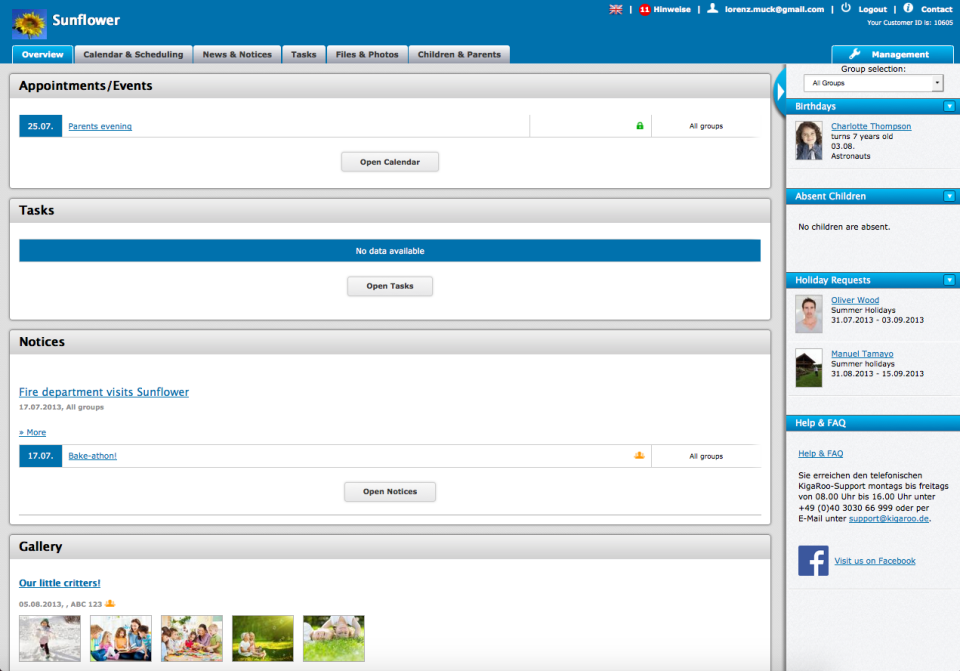The width and height of the screenshot is (960, 671).
Task: Click the Management wrench icon
Action: point(855,54)
